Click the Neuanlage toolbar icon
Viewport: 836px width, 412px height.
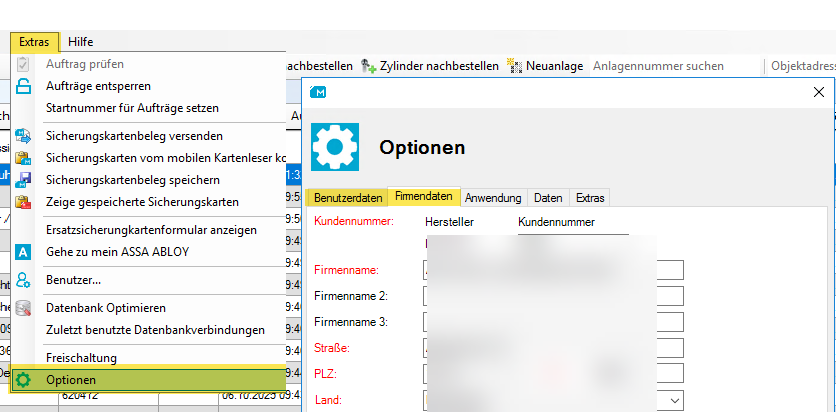[515, 66]
